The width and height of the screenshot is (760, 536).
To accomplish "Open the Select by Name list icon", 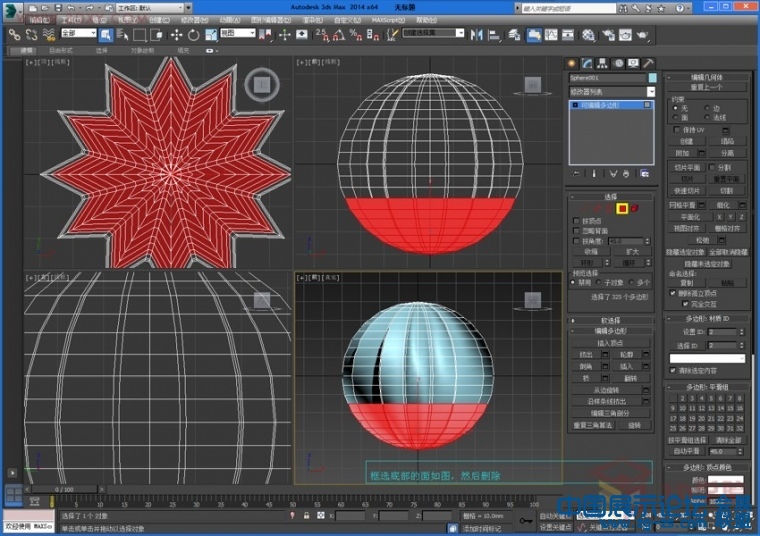I will [122, 35].
